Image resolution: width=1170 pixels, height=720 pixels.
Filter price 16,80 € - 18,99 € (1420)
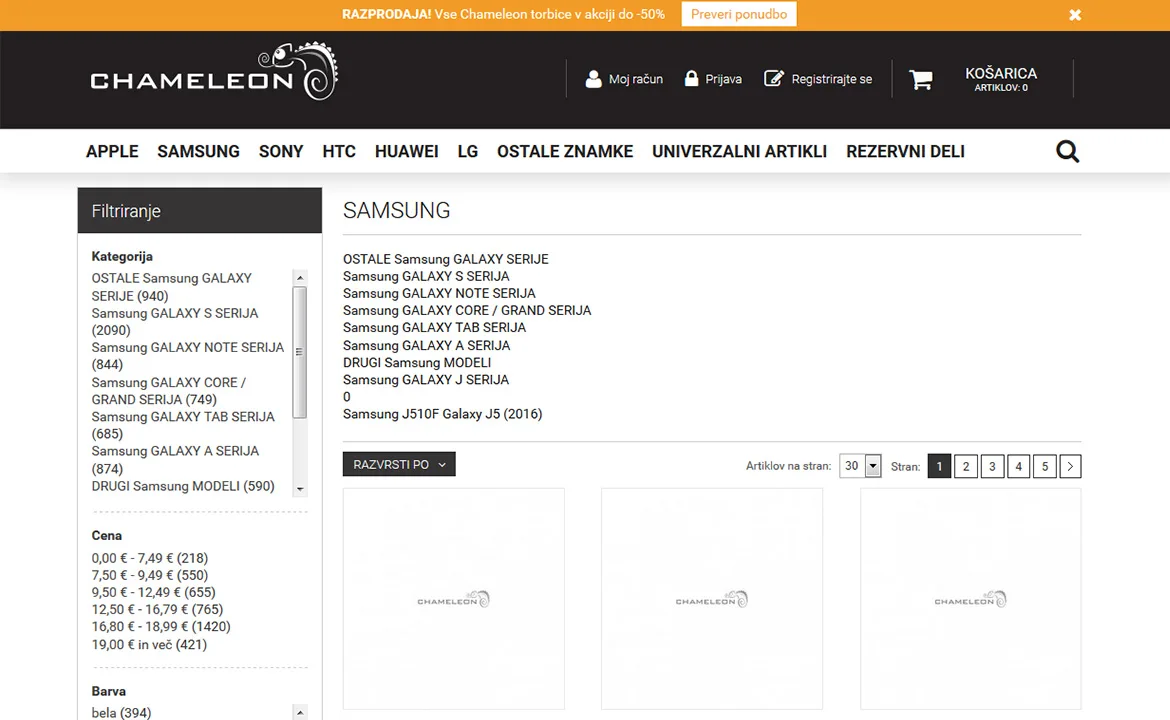(161, 627)
